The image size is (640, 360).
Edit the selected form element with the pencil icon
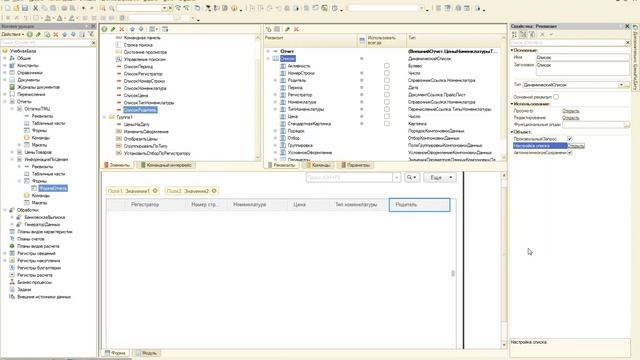point(113,29)
